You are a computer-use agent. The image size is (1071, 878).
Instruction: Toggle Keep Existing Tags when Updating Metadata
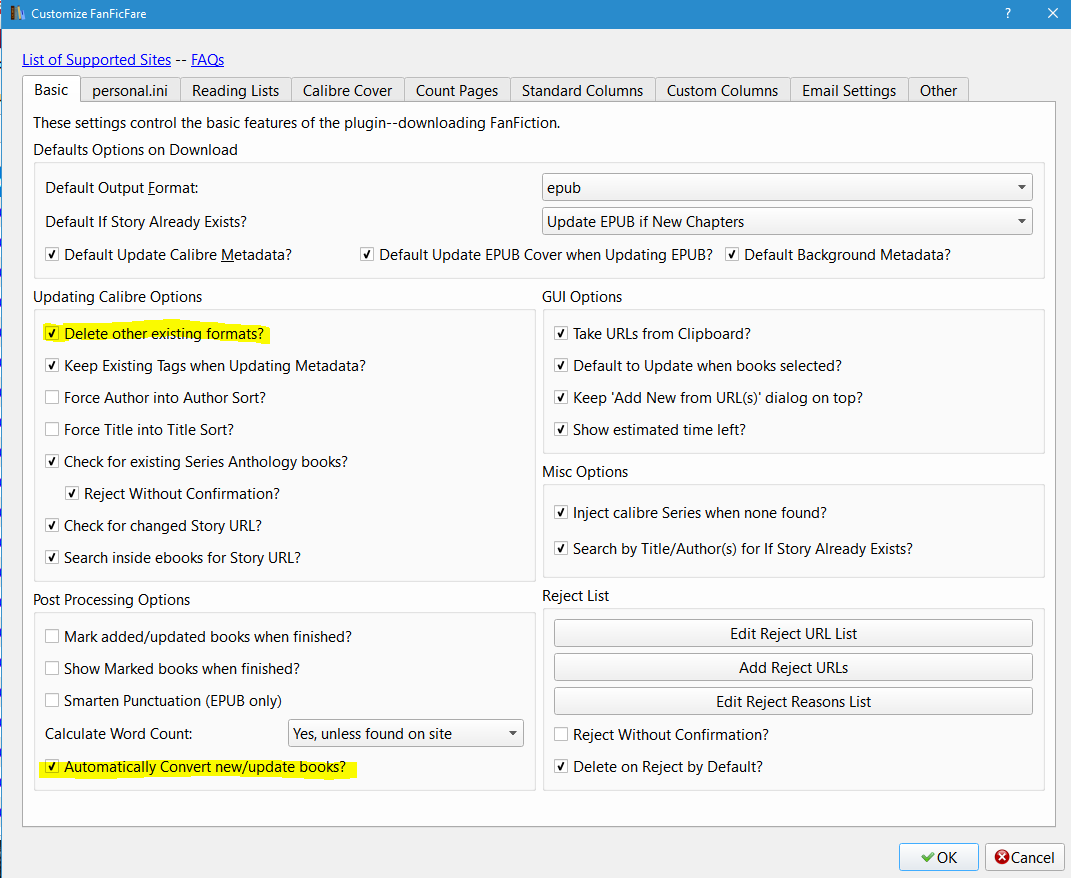[x=52, y=365]
